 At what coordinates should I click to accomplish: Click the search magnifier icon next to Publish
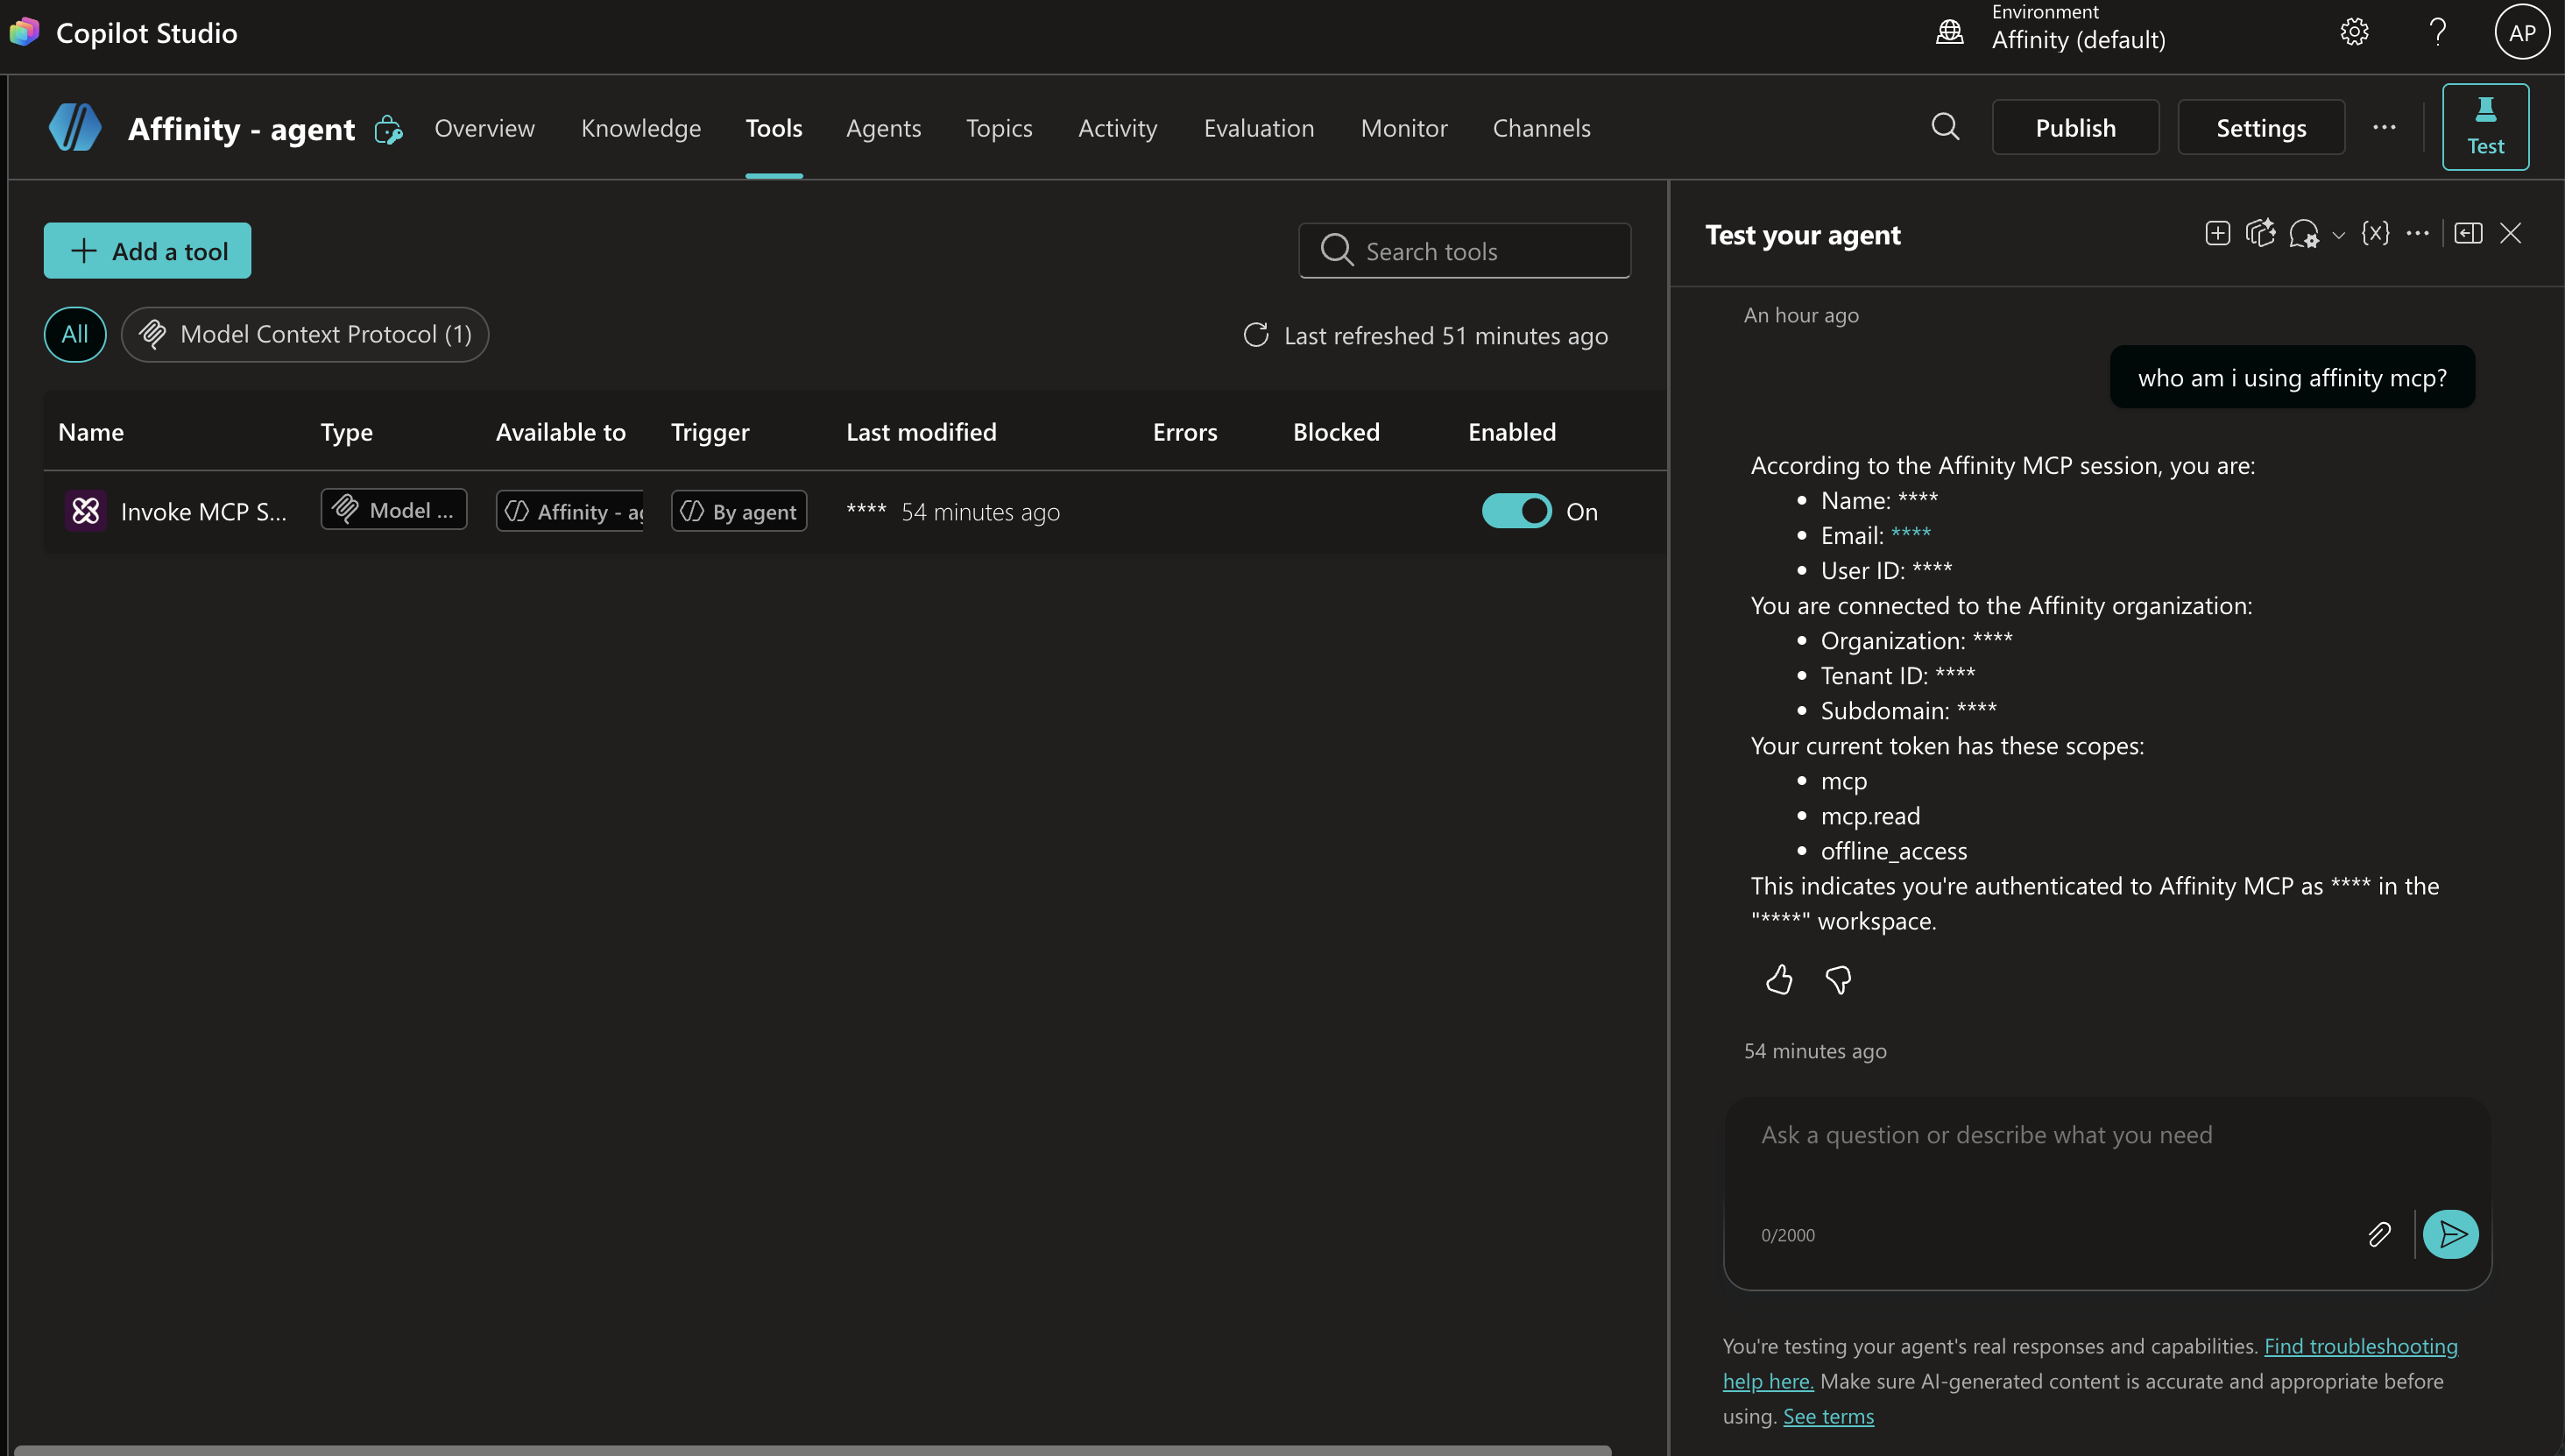click(1945, 127)
